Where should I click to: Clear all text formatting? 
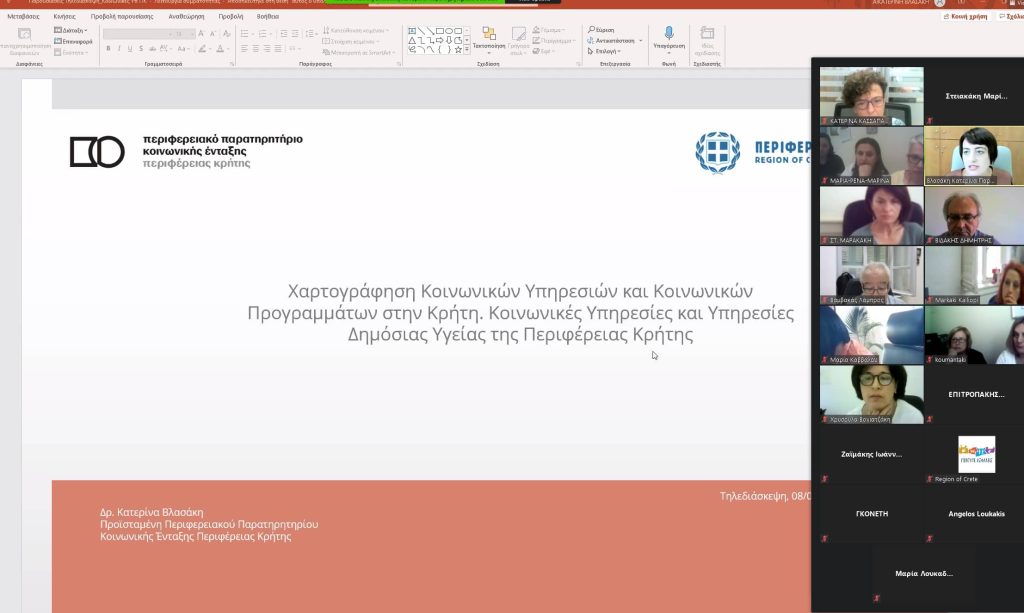point(227,33)
